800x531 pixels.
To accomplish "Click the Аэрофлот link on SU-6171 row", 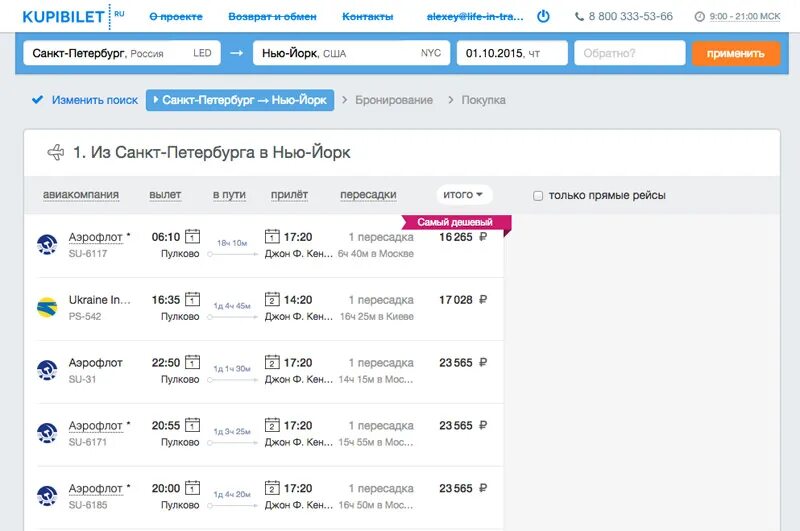I will [x=95, y=425].
